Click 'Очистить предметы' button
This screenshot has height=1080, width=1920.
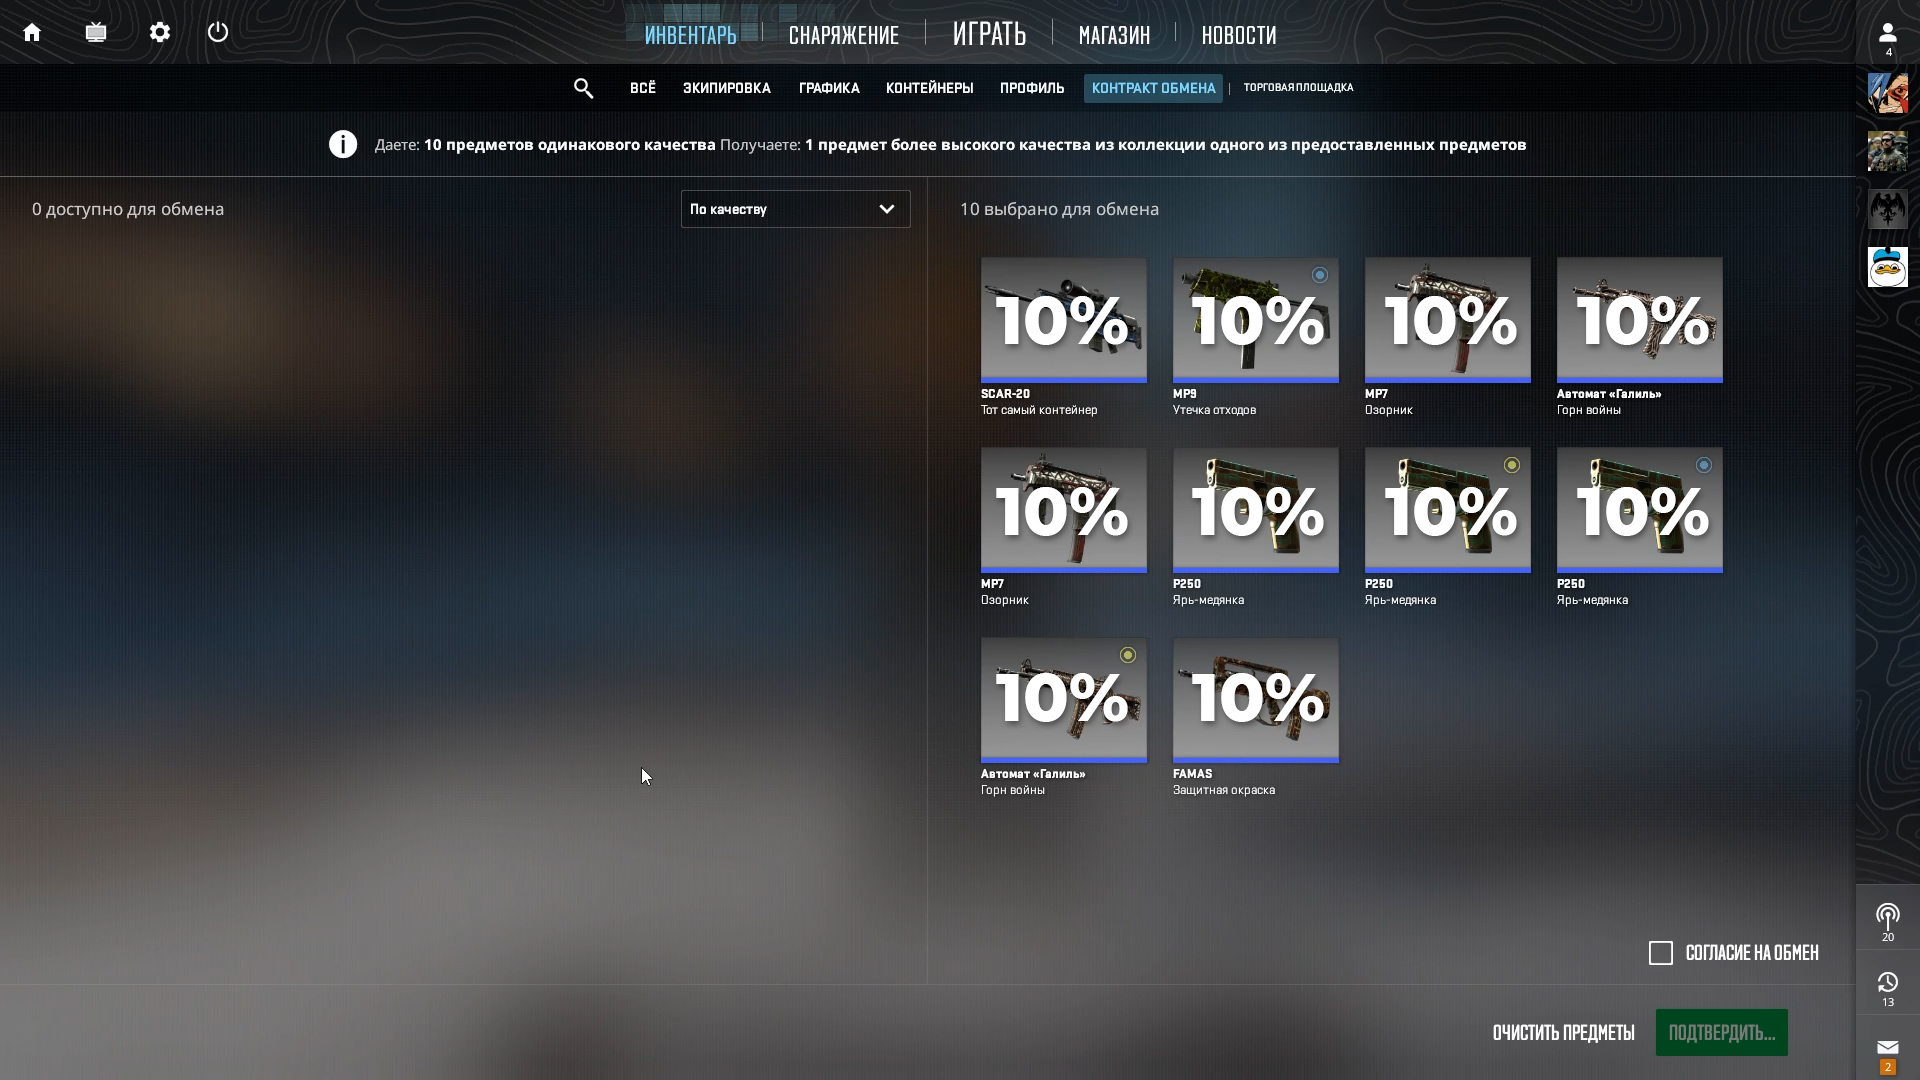tap(1563, 1033)
